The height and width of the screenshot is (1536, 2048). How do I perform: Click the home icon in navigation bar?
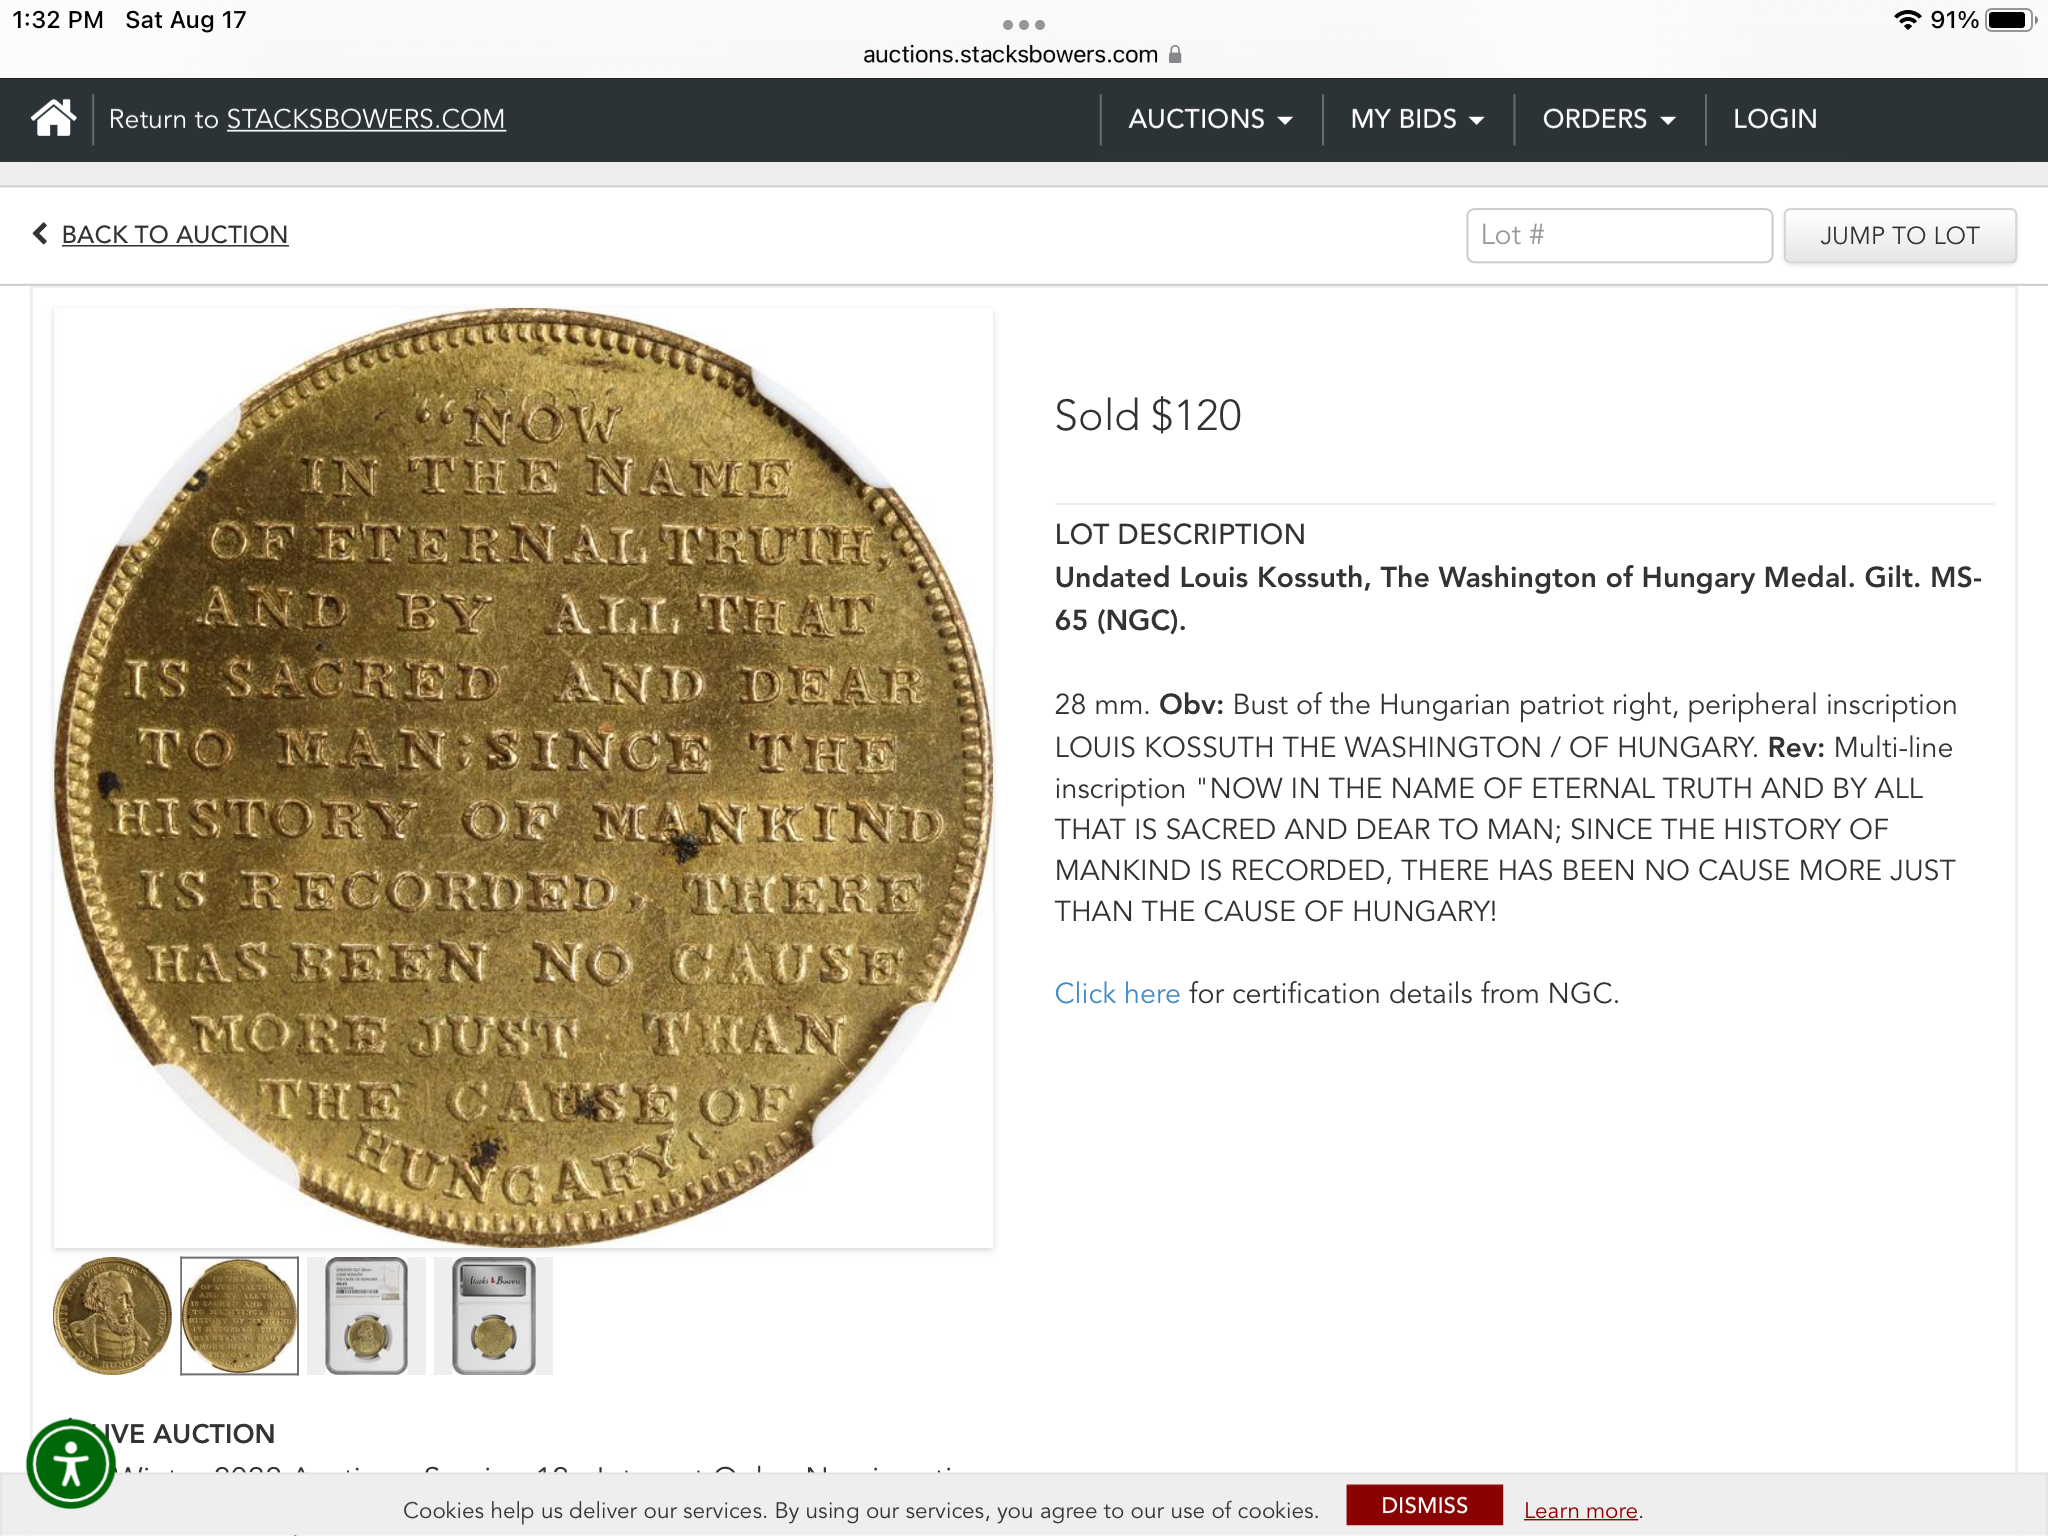(53, 118)
